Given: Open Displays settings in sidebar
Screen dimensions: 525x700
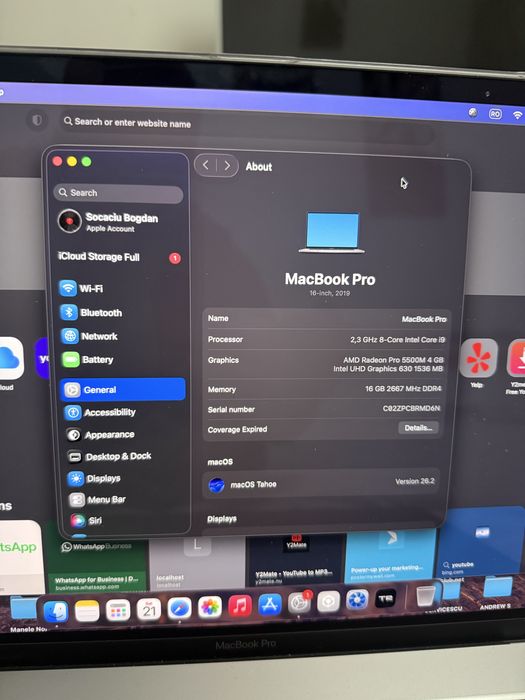Looking at the screenshot, I should [126, 478].
